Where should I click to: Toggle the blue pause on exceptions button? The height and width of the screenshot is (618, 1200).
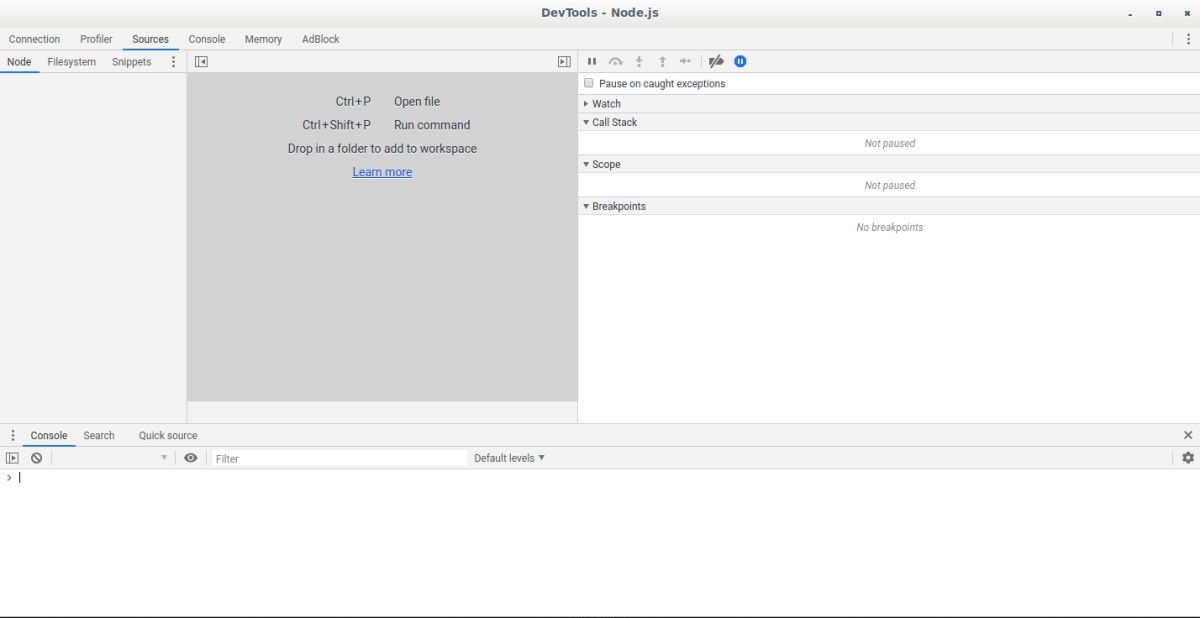click(x=740, y=61)
